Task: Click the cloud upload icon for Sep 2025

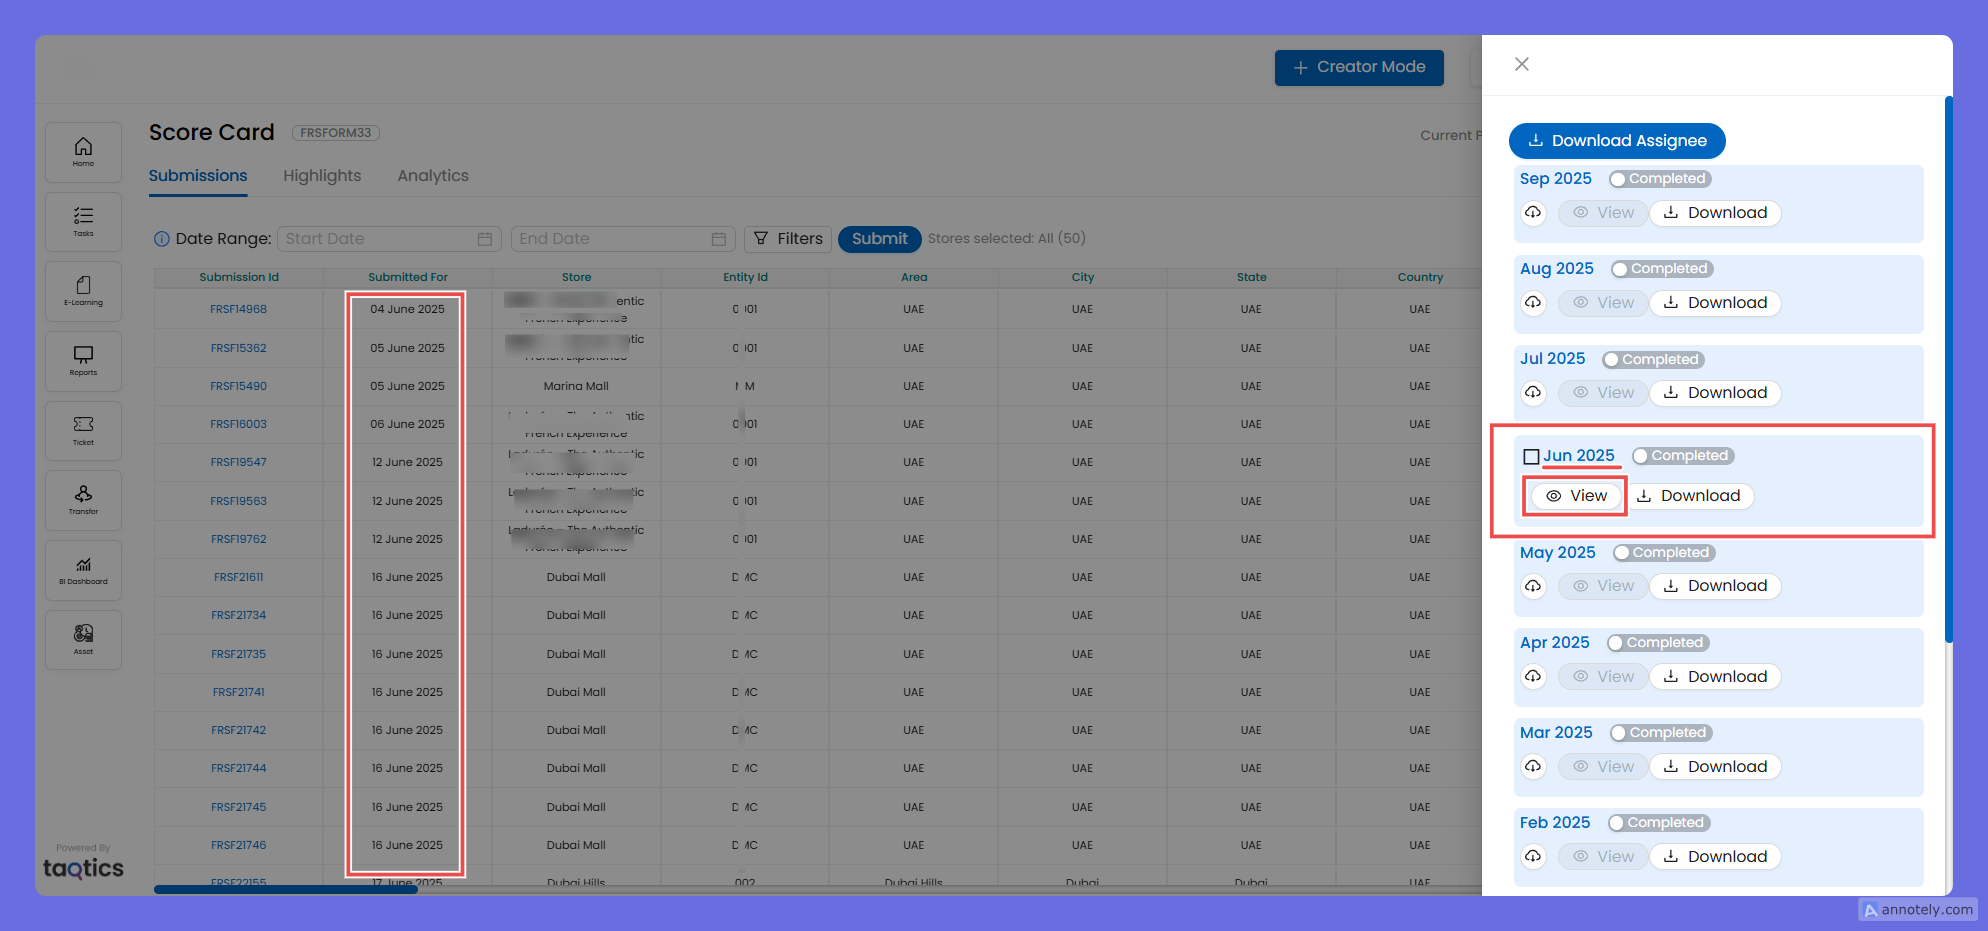Action: pyautogui.click(x=1533, y=213)
